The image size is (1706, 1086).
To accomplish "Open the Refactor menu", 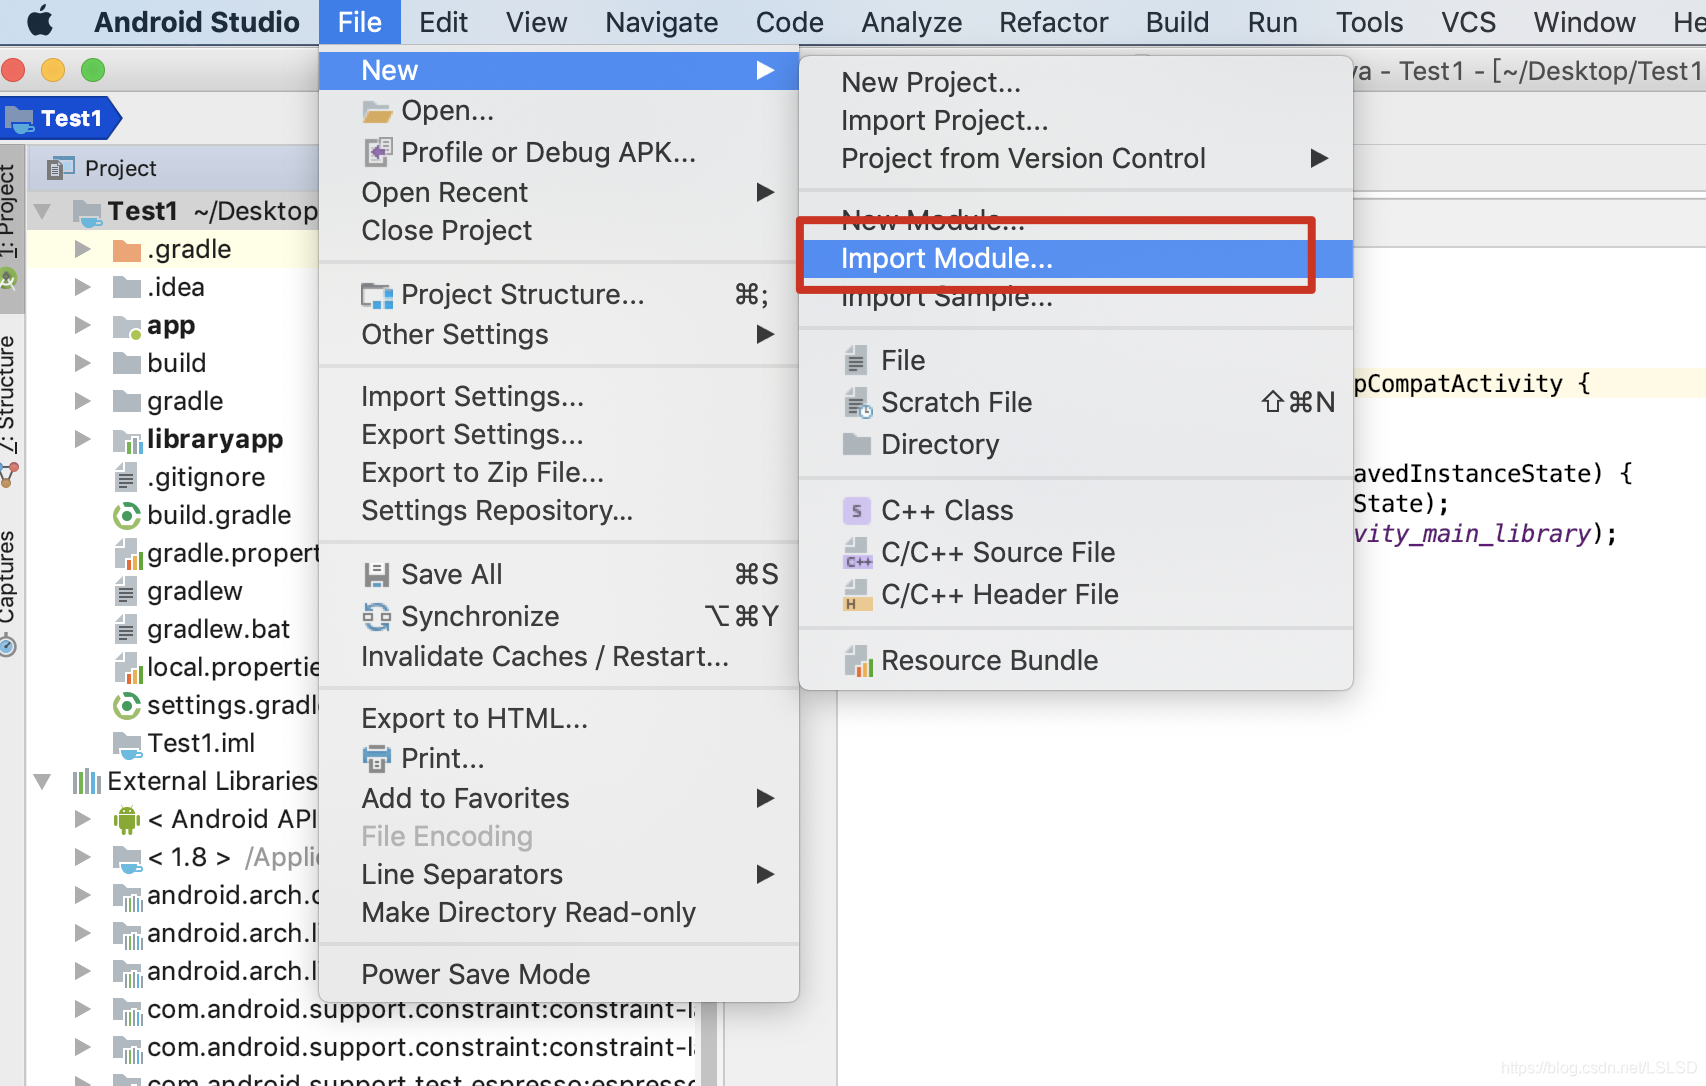I will [1053, 22].
